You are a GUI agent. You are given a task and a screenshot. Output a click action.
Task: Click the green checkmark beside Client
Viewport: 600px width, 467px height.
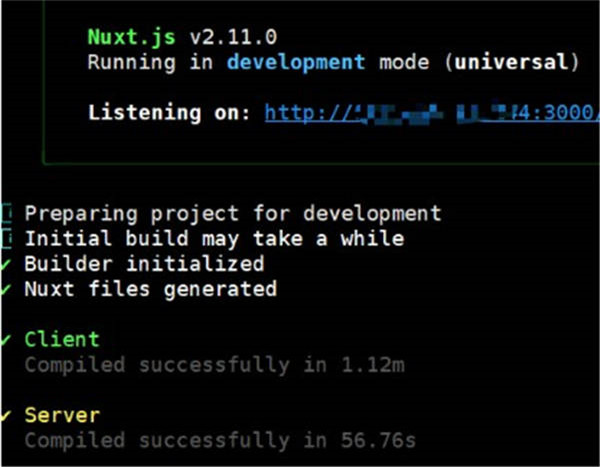tap(6, 339)
